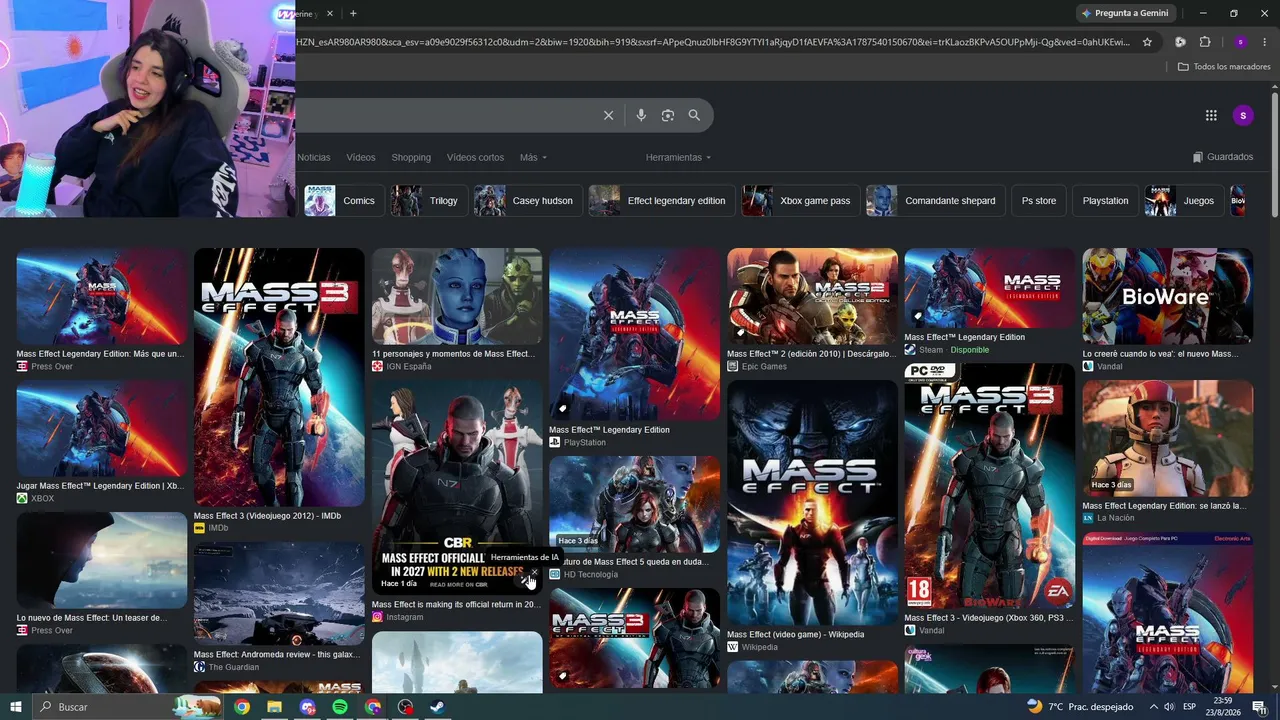Open the IGN España characters image
1280x720 pixels.
457,296
